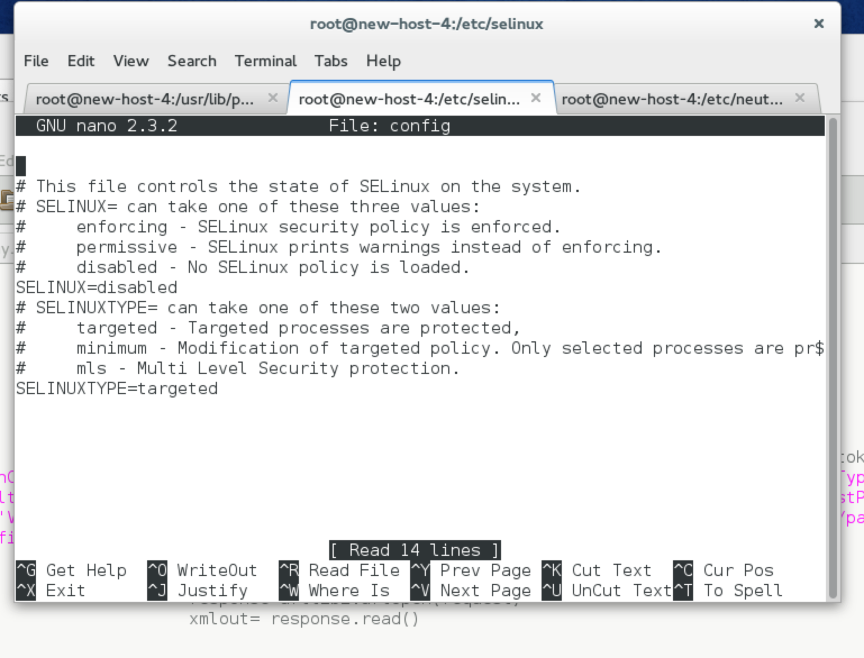Open the Tabs menu

pos(331,61)
